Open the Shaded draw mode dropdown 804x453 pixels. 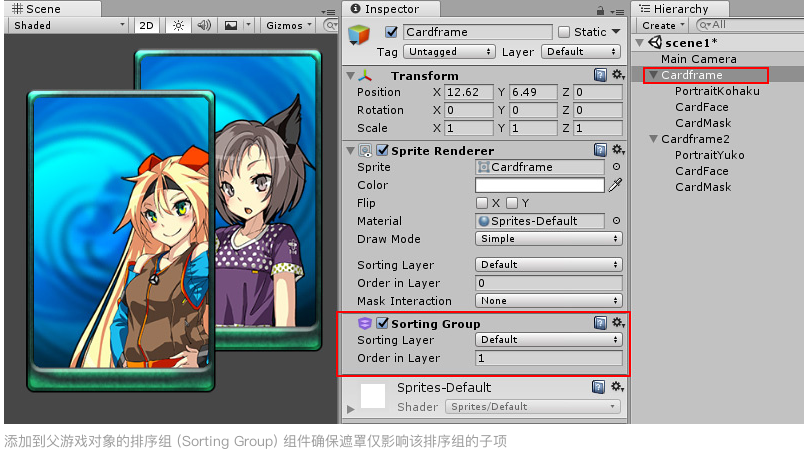[x=69, y=25]
